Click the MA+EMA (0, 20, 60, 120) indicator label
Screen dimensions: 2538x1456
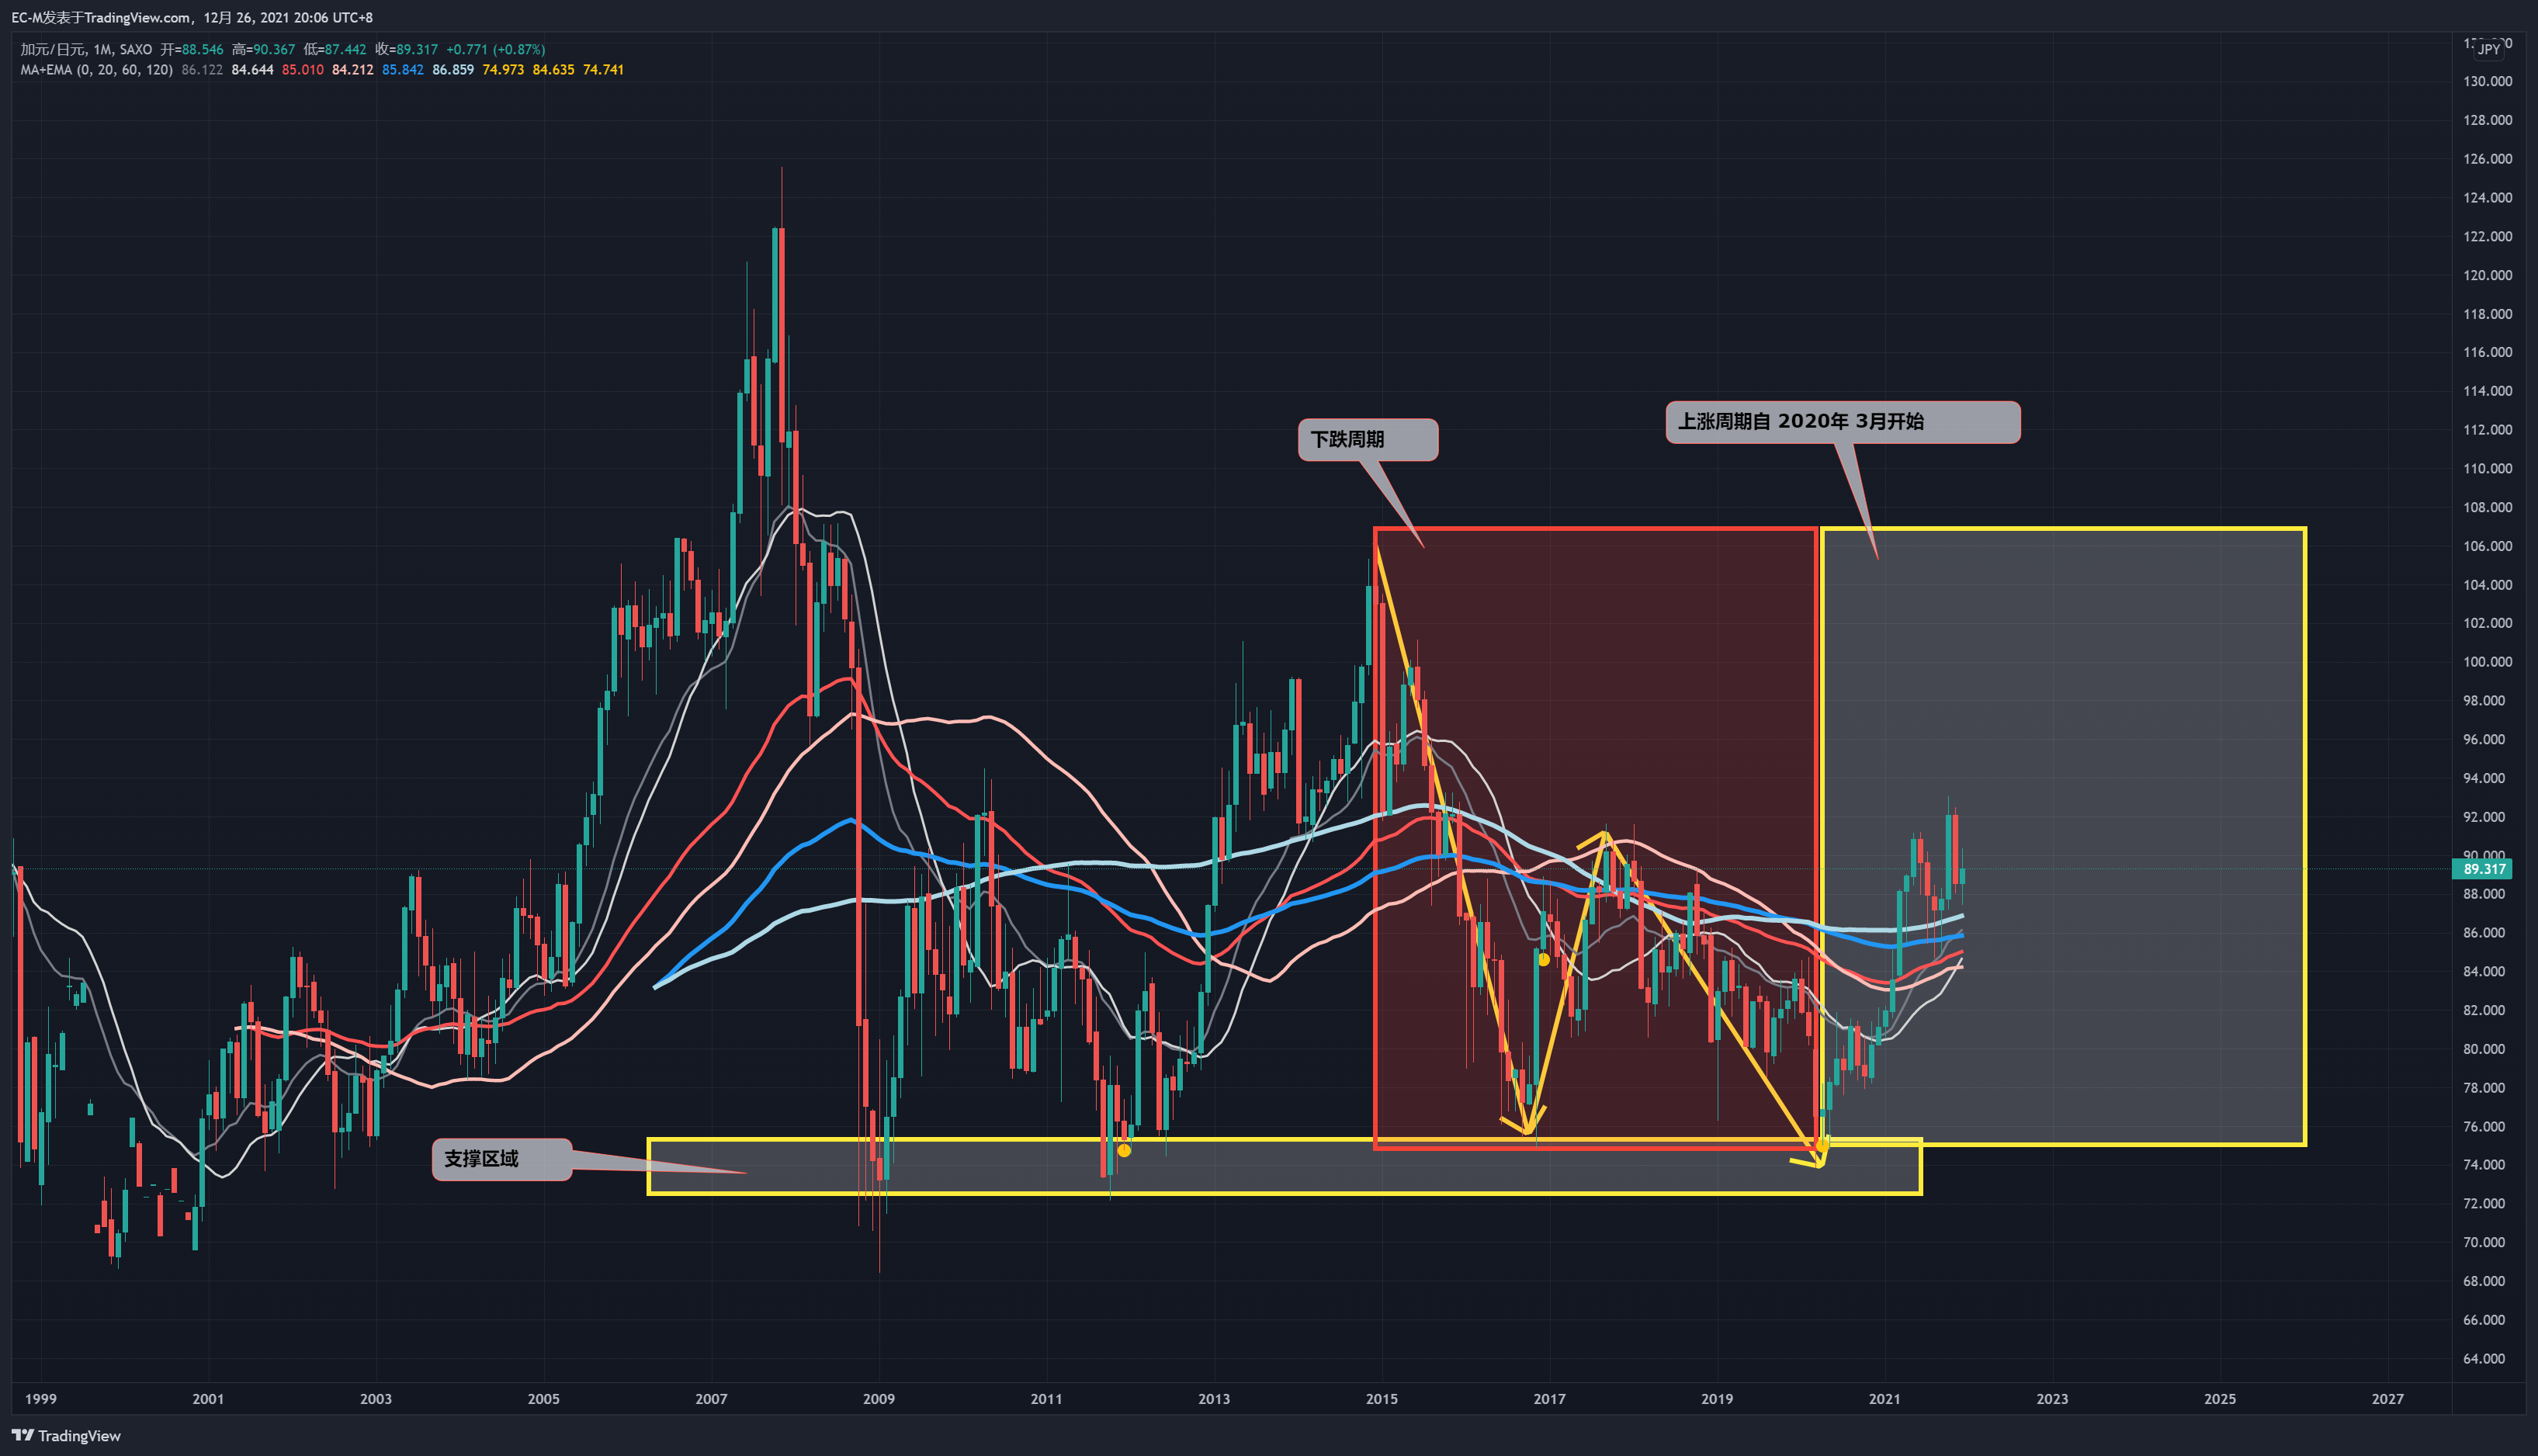click(96, 70)
